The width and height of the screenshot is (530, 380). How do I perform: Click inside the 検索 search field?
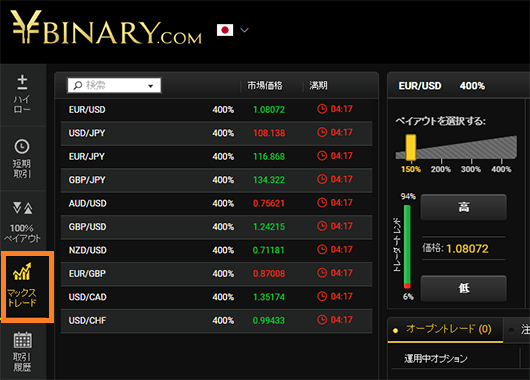click(114, 85)
